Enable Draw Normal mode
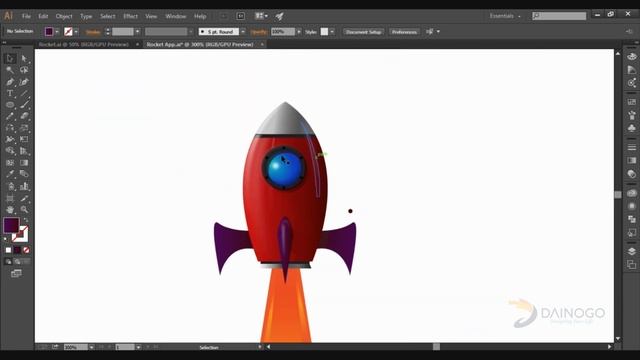 [9, 262]
